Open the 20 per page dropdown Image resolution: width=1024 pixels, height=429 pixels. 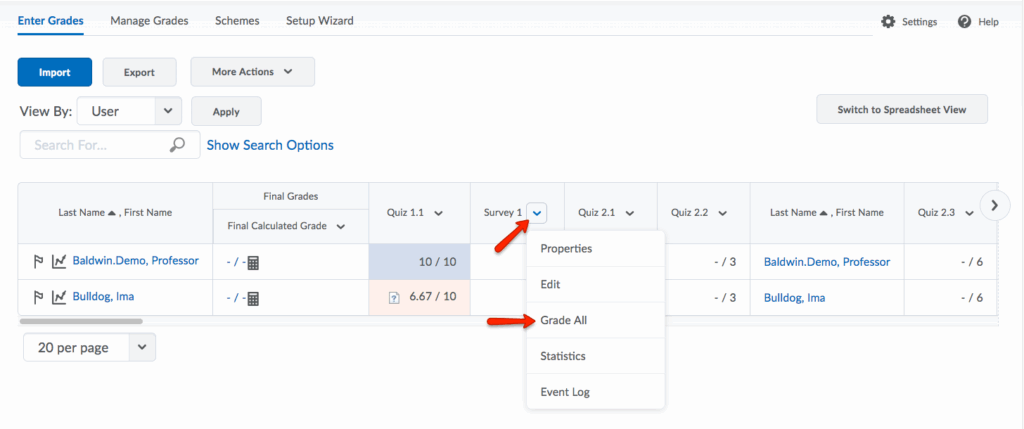[89, 347]
